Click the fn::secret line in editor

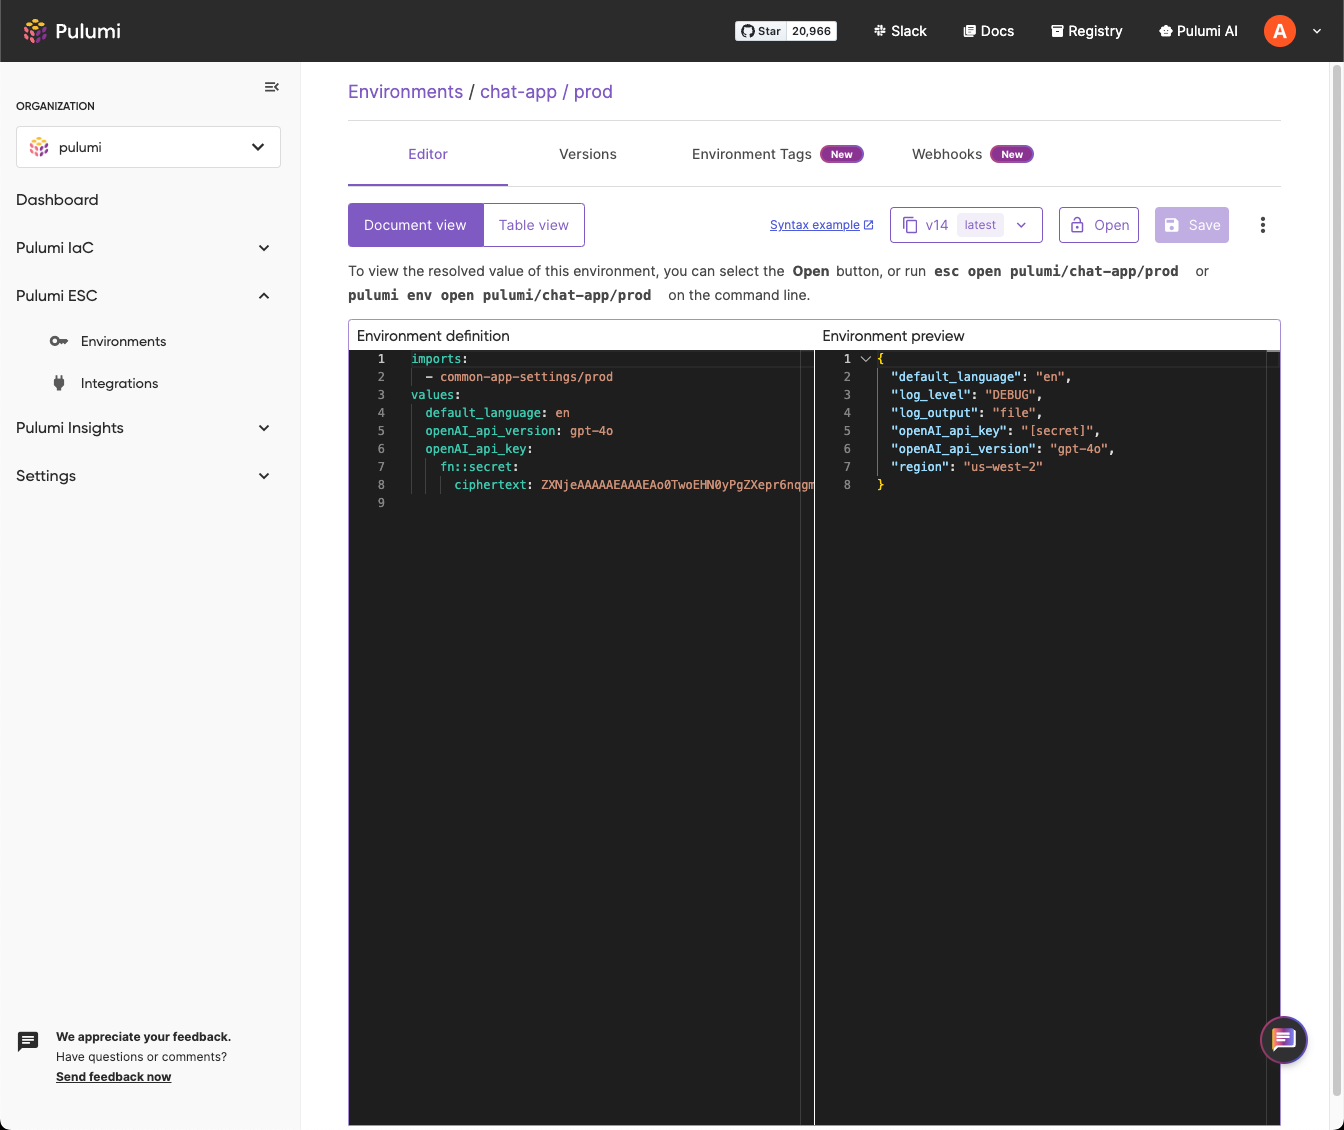479,467
